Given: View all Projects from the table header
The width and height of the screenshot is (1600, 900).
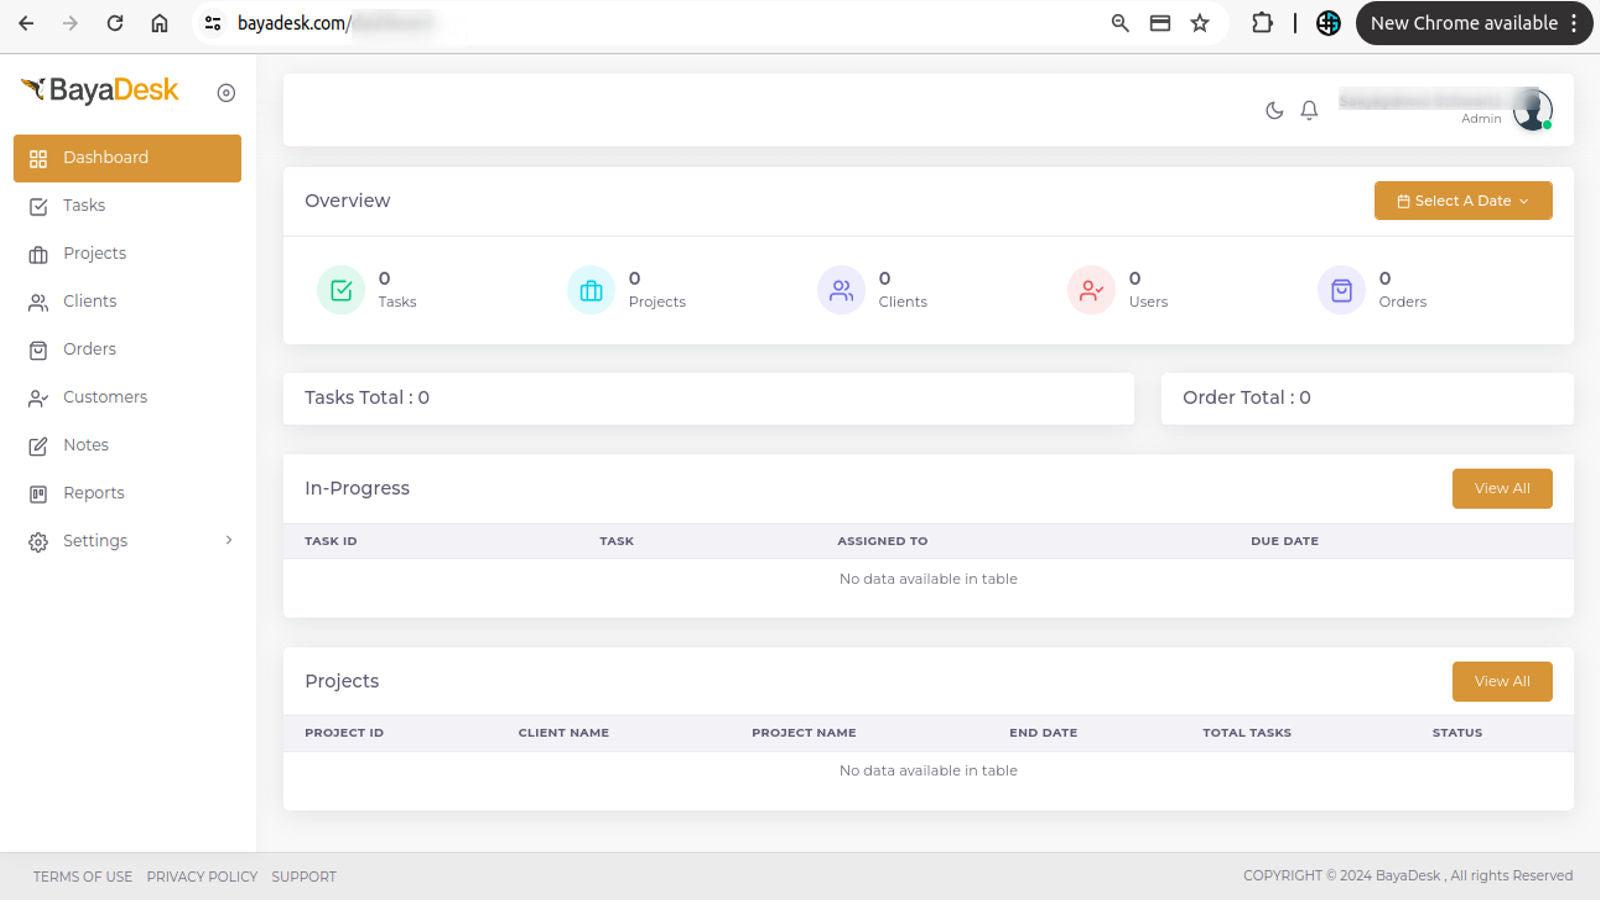Looking at the screenshot, I should click(1501, 682).
